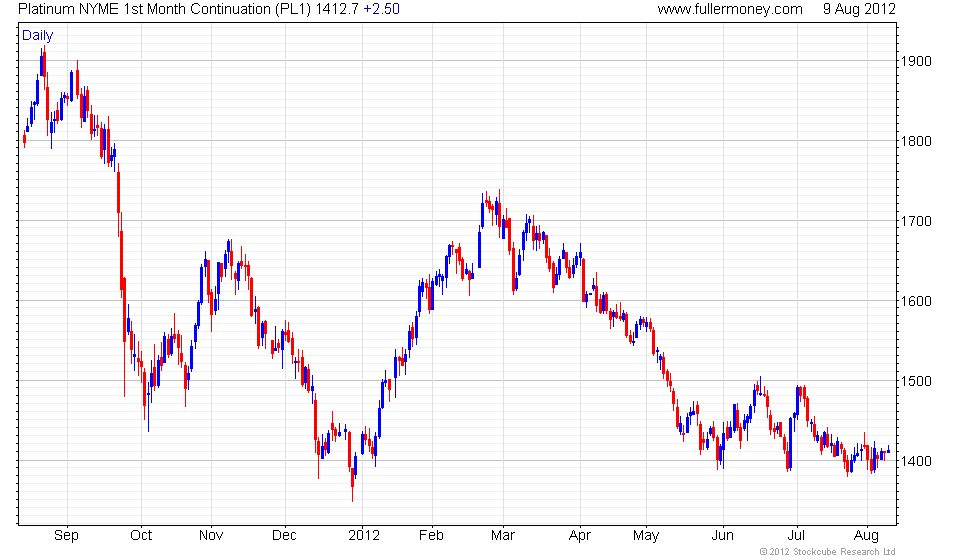Click the Dec label on the time axis
980x560 pixels.
[x=284, y=536]
